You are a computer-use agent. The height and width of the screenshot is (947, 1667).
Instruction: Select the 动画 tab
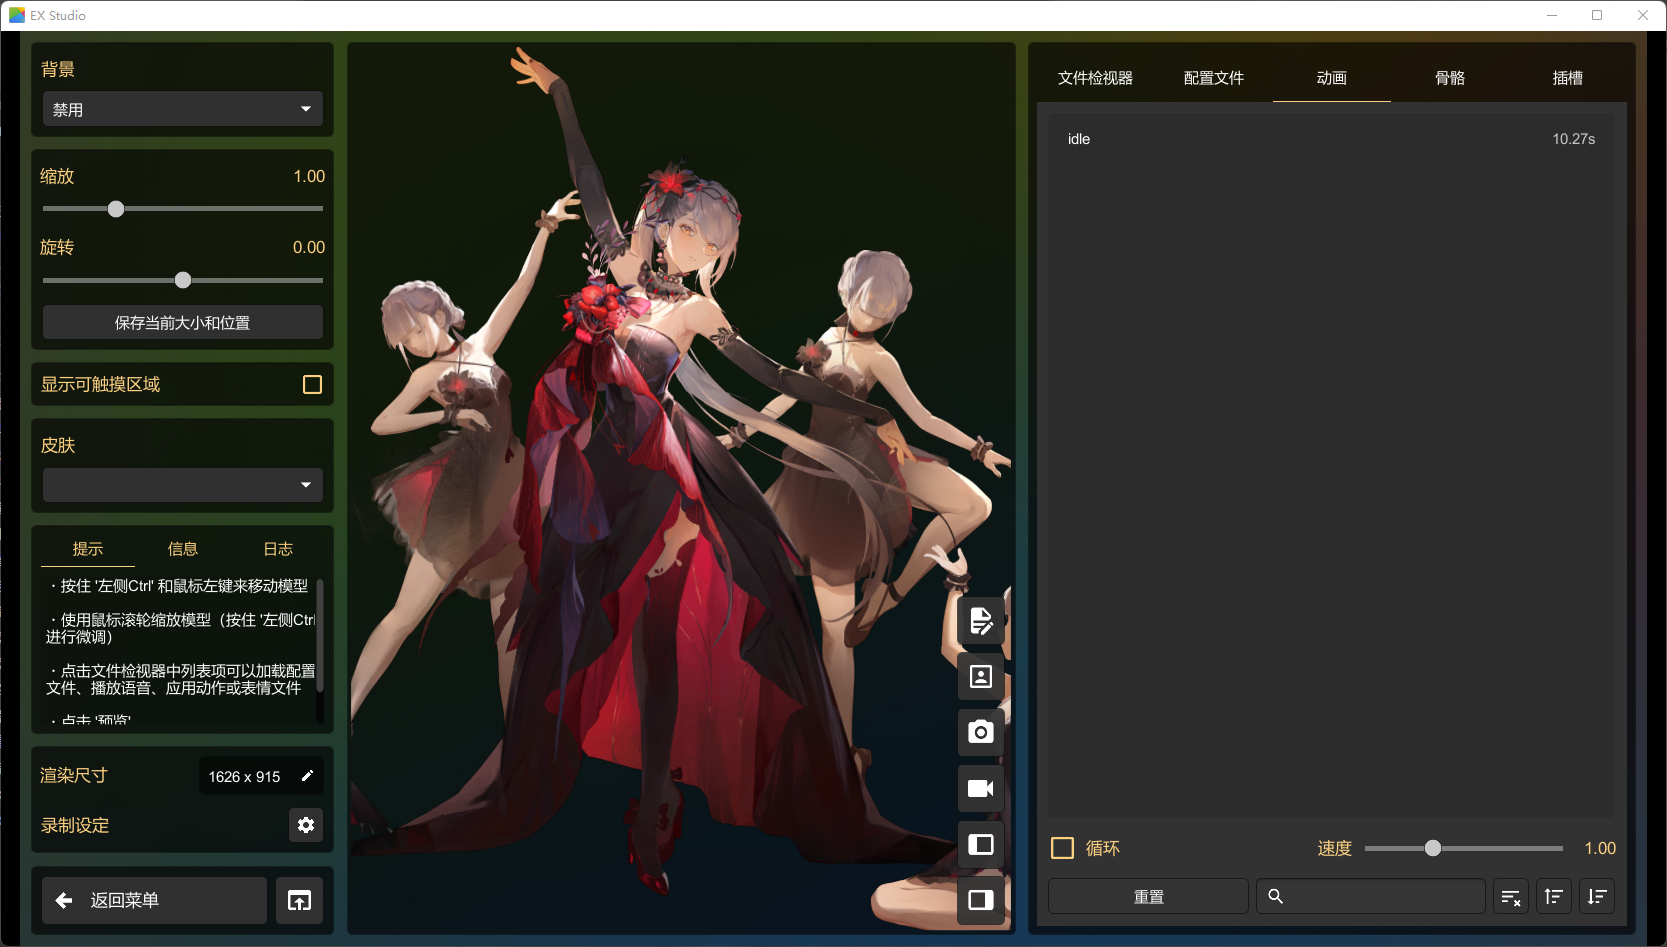pyautogui.click(x=1332, y=78)
